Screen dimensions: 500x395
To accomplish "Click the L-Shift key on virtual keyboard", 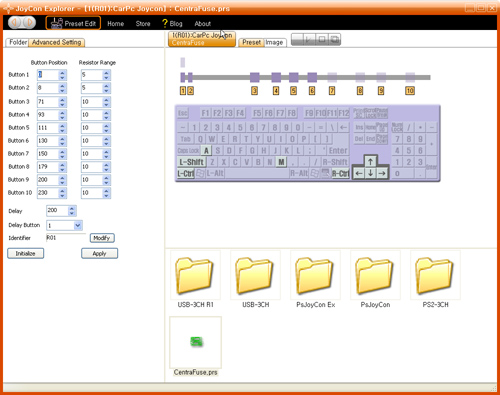I will 191,162.
